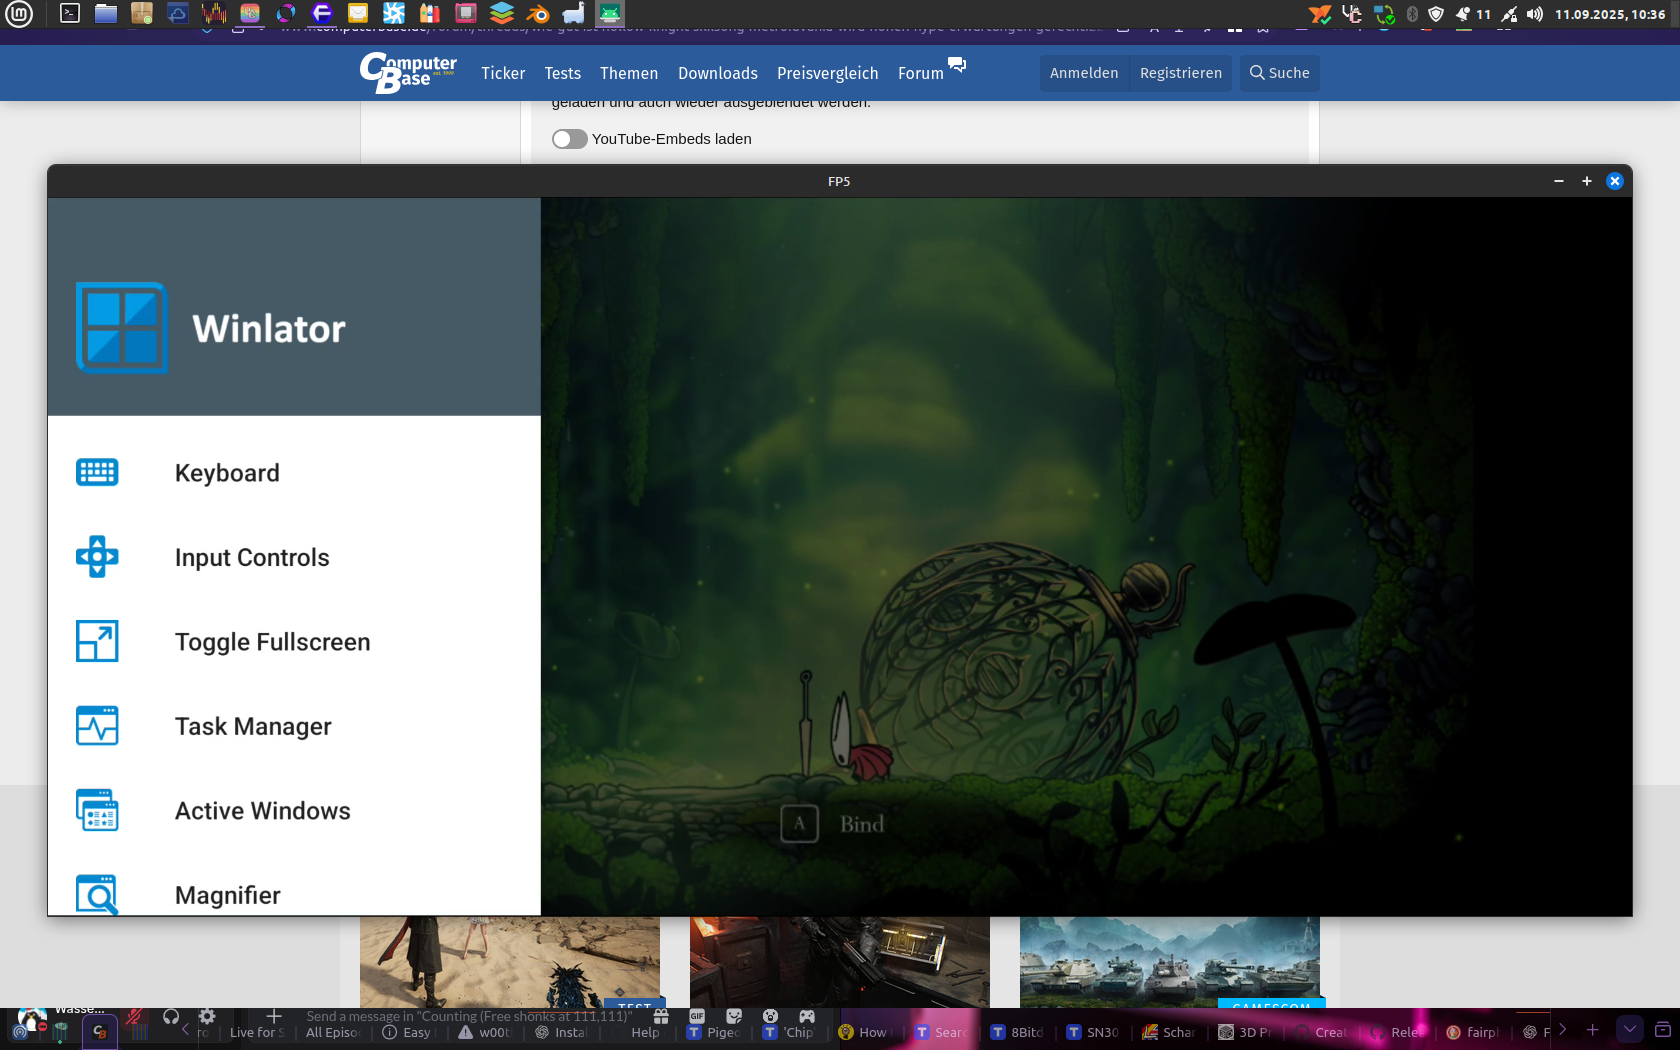Open the audio waveform application icon
The image size is (1680, 1050).
coord(214,14)
